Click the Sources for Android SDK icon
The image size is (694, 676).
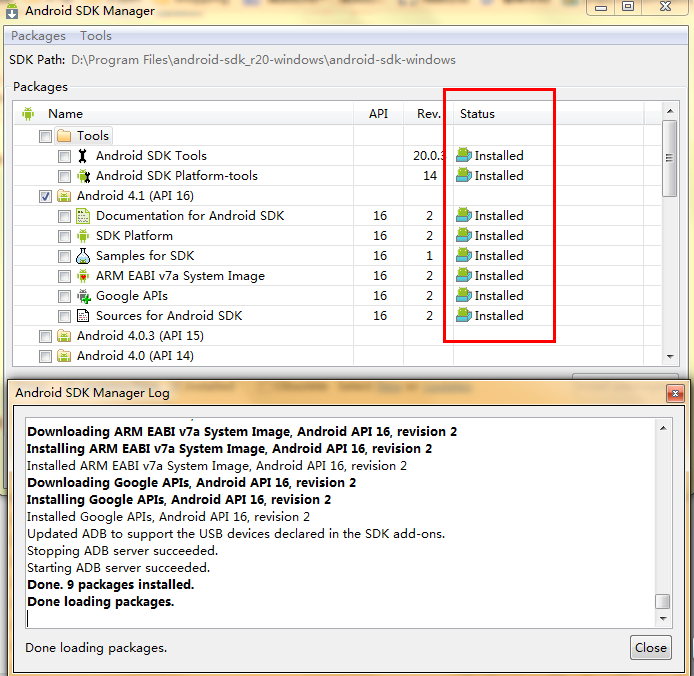[x=83, y=316]
